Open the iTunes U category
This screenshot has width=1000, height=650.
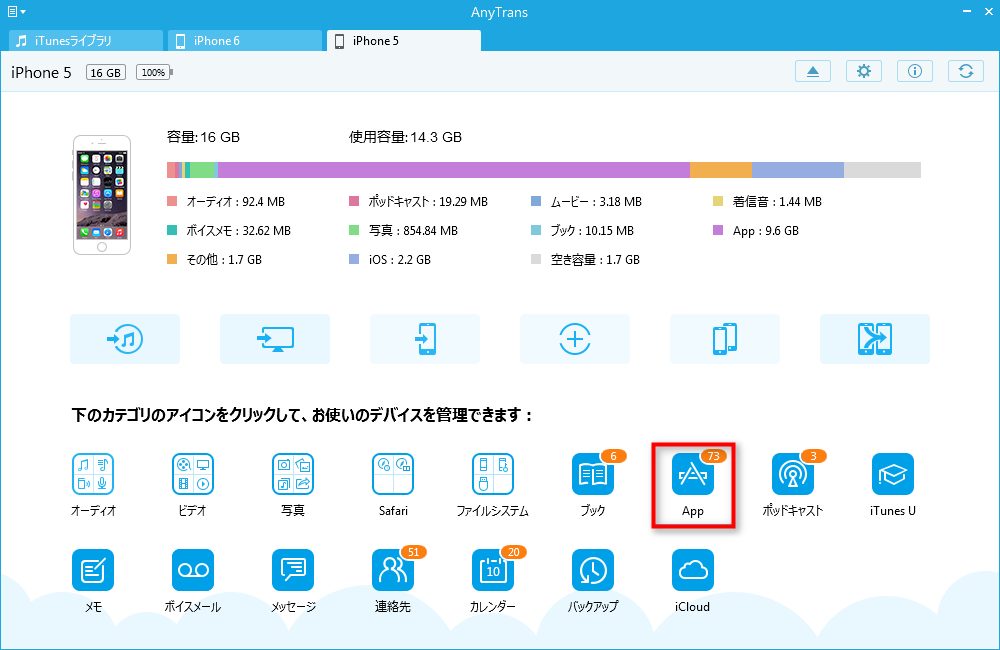(x=893, y=474)
